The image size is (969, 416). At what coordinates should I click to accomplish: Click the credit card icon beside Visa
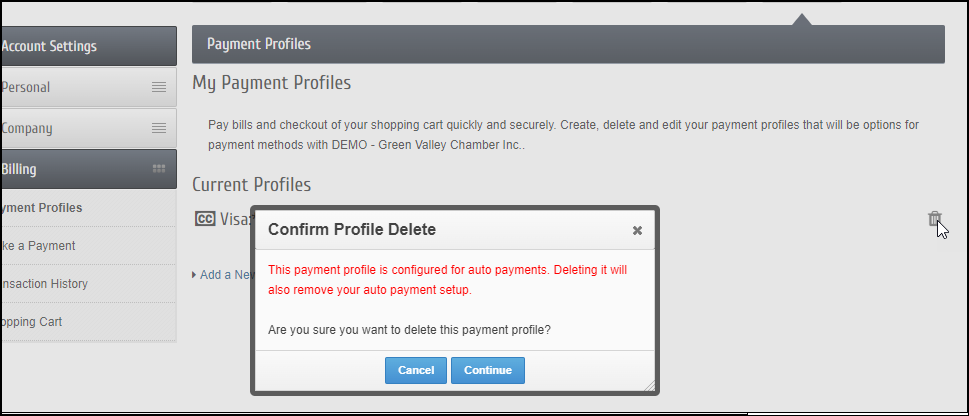(204, 219)
